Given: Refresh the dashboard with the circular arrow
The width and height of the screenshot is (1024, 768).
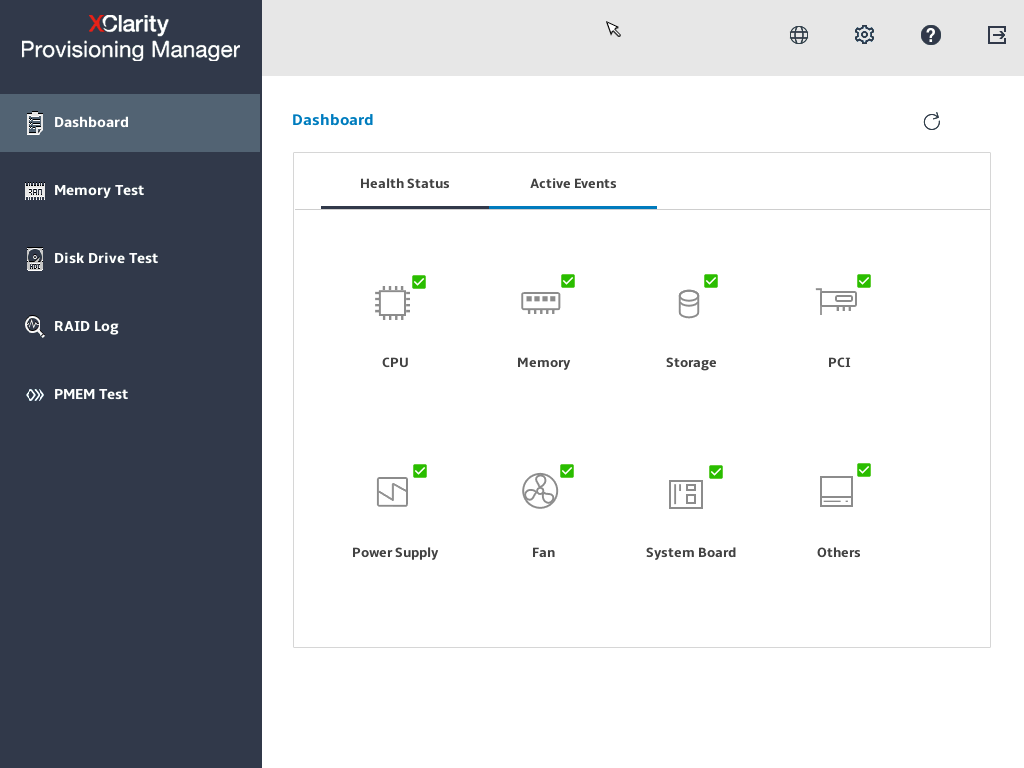Looking at the screenshot, I should coord(932,121).
